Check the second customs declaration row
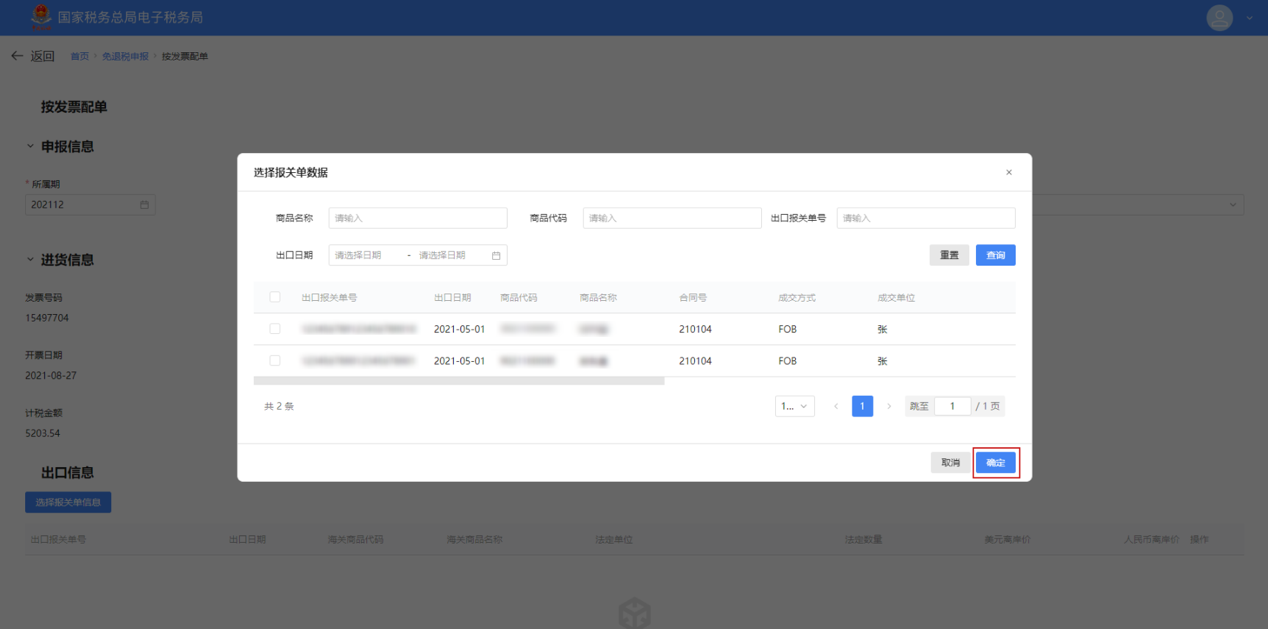Screen dimensions: 1268x629 click(x=275, y=361)
